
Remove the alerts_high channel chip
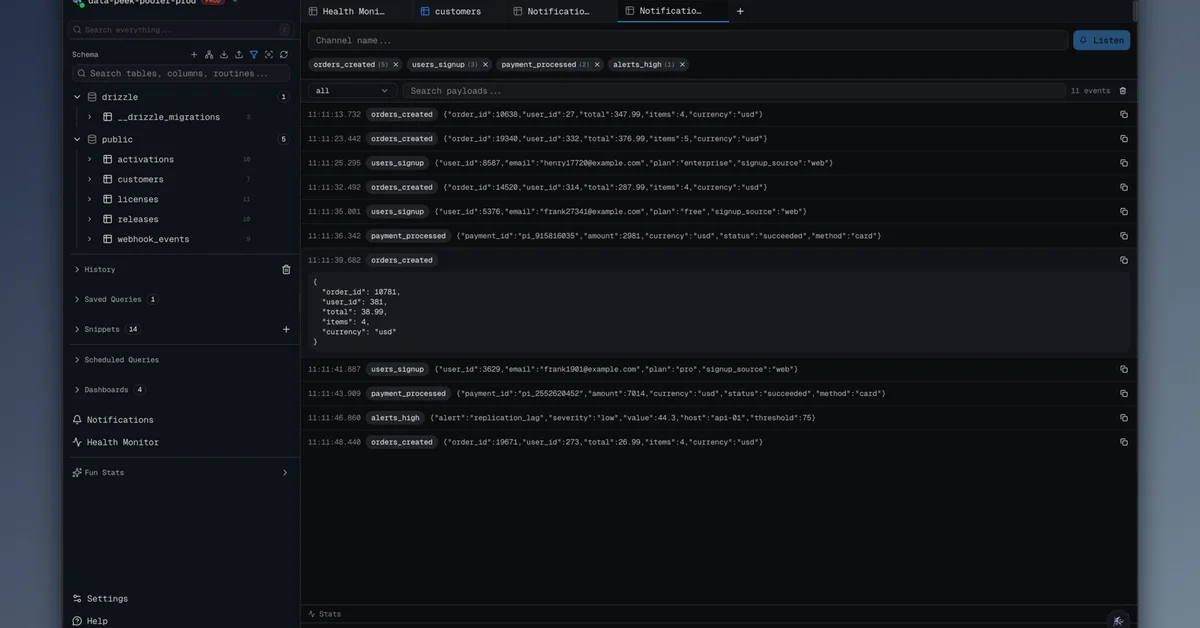click(x=683, y=65)
